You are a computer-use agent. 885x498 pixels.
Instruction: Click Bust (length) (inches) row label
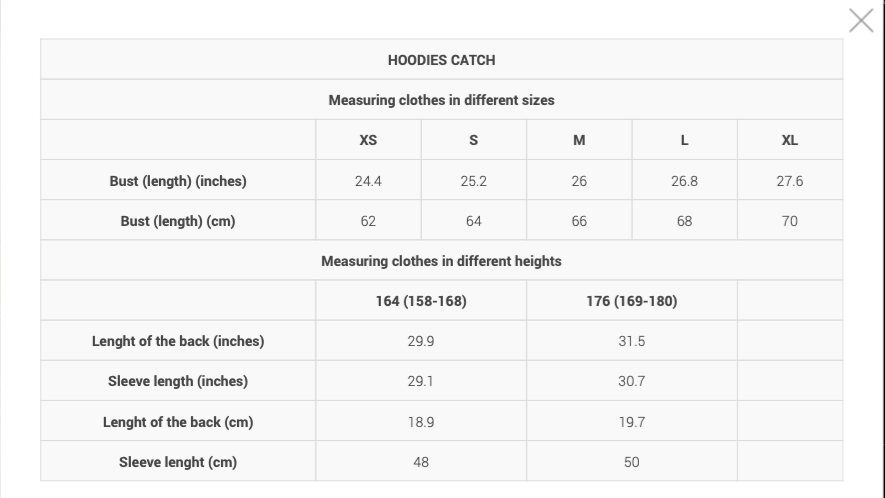[x=178, y=181]
